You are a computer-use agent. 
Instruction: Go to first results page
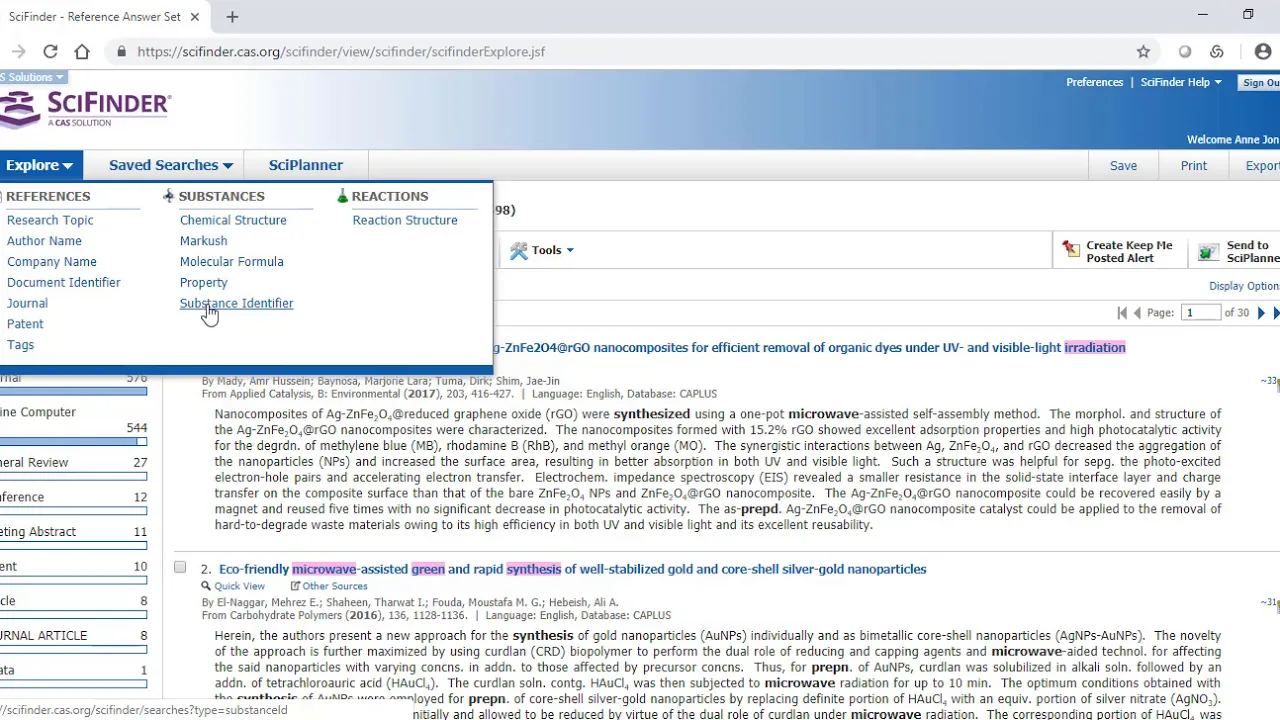(x=1122, y=313)
